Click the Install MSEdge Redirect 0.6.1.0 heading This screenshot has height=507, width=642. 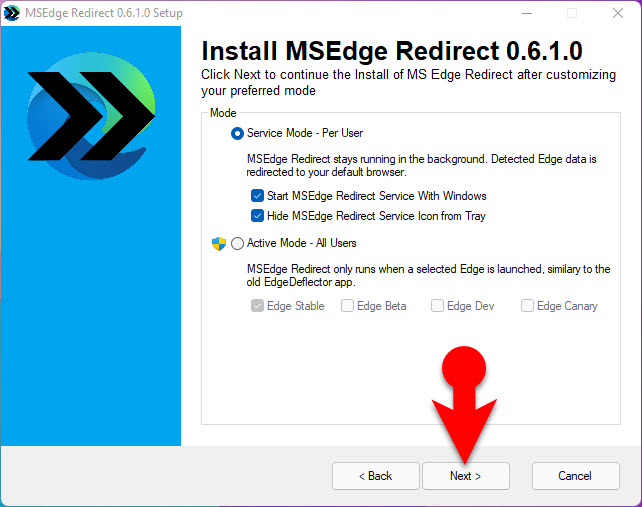point(392,51)
